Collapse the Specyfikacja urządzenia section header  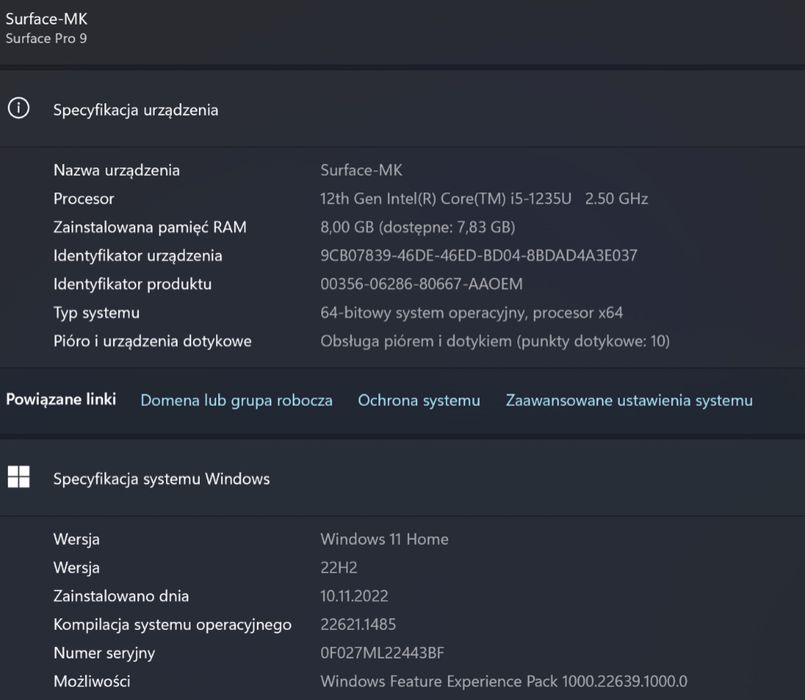pyautogui.click(x=402, y=109)
